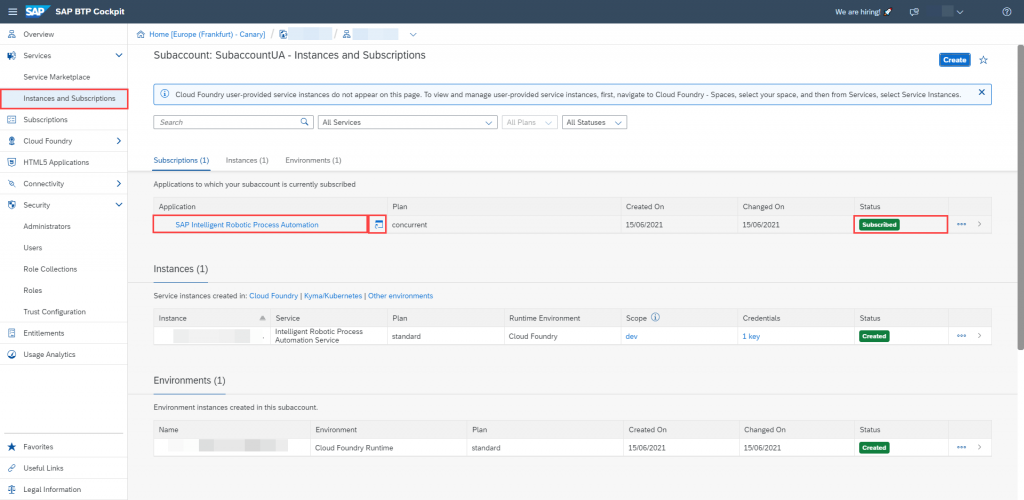Click the page vertical scrollbar
The image size is (1024, 500).
[1020, 196]
